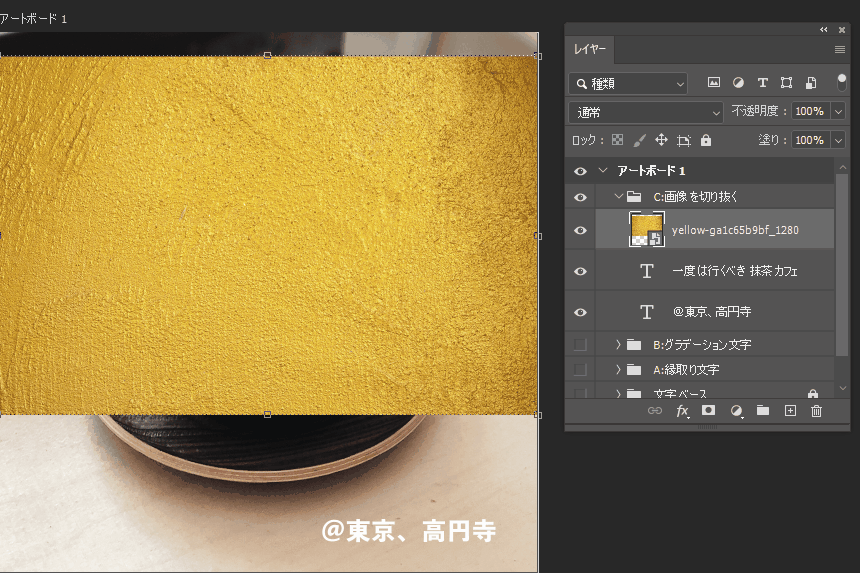This screenshot has height=573, width=860.
Task: Create new adjustment layer icon
Action: (x=737, y=411)
